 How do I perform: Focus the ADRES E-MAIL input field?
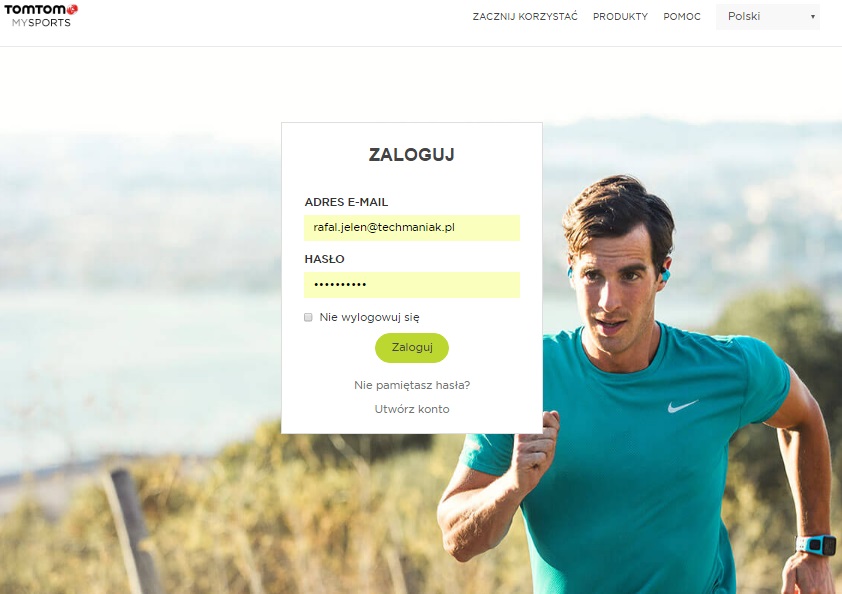(x=412, y=228)
